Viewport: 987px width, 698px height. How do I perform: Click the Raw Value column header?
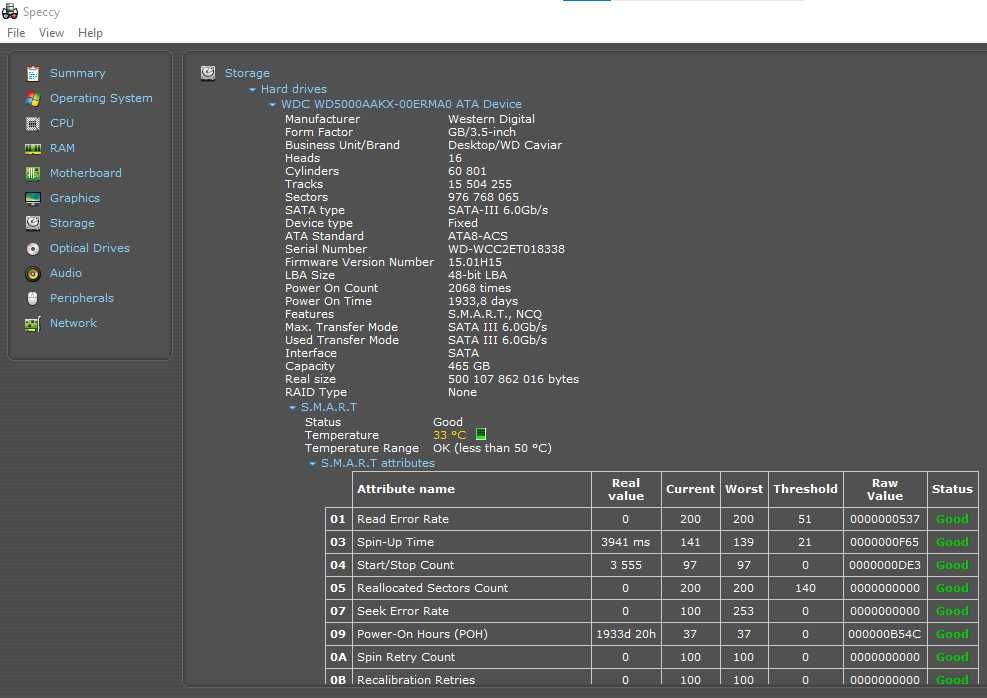pos(884,489)
